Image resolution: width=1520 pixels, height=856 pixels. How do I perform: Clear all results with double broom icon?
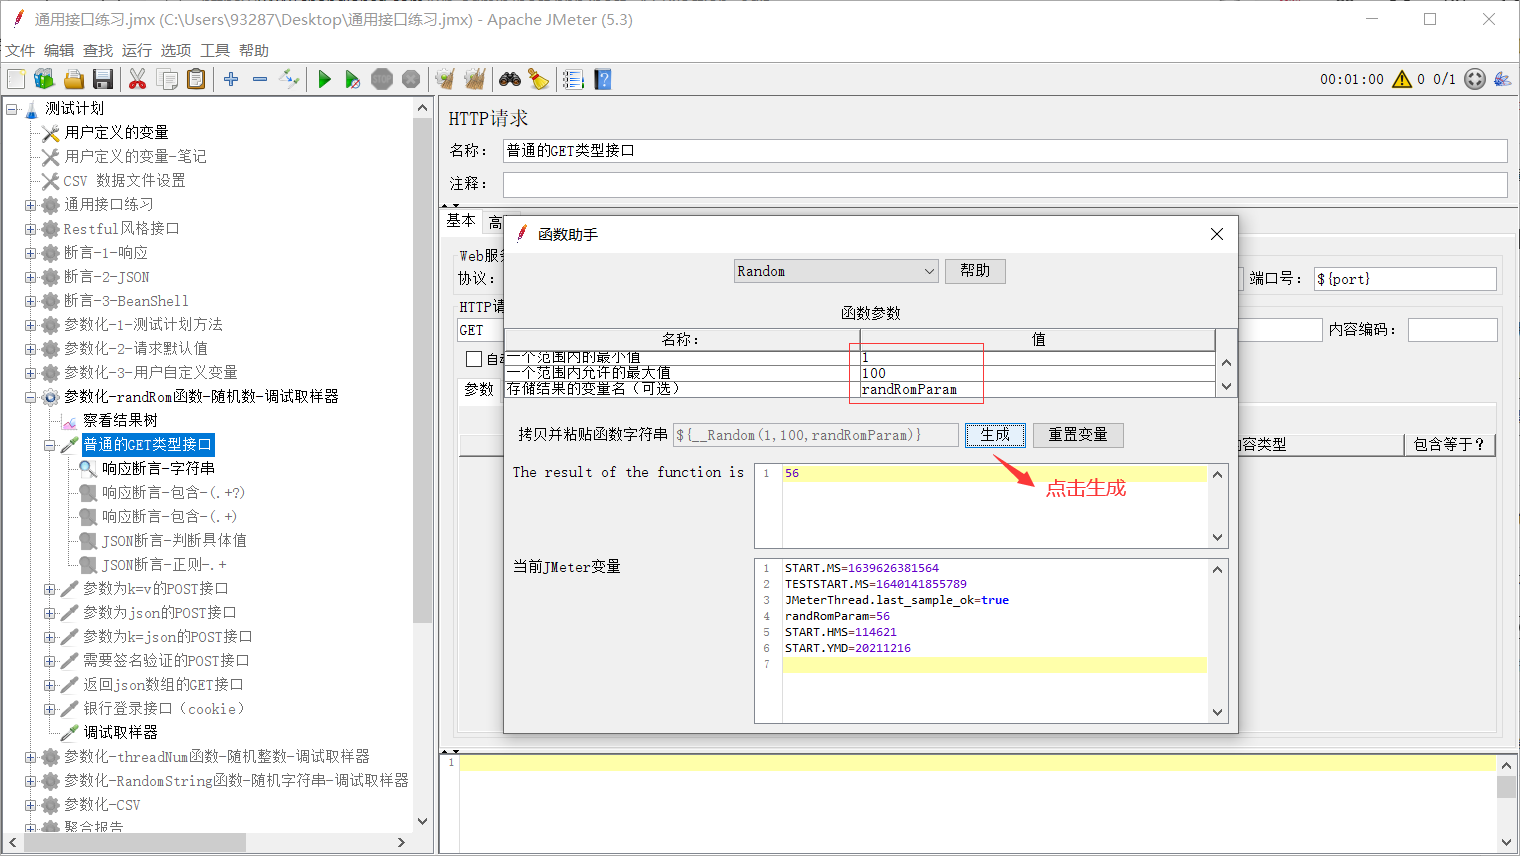point(474,79)
